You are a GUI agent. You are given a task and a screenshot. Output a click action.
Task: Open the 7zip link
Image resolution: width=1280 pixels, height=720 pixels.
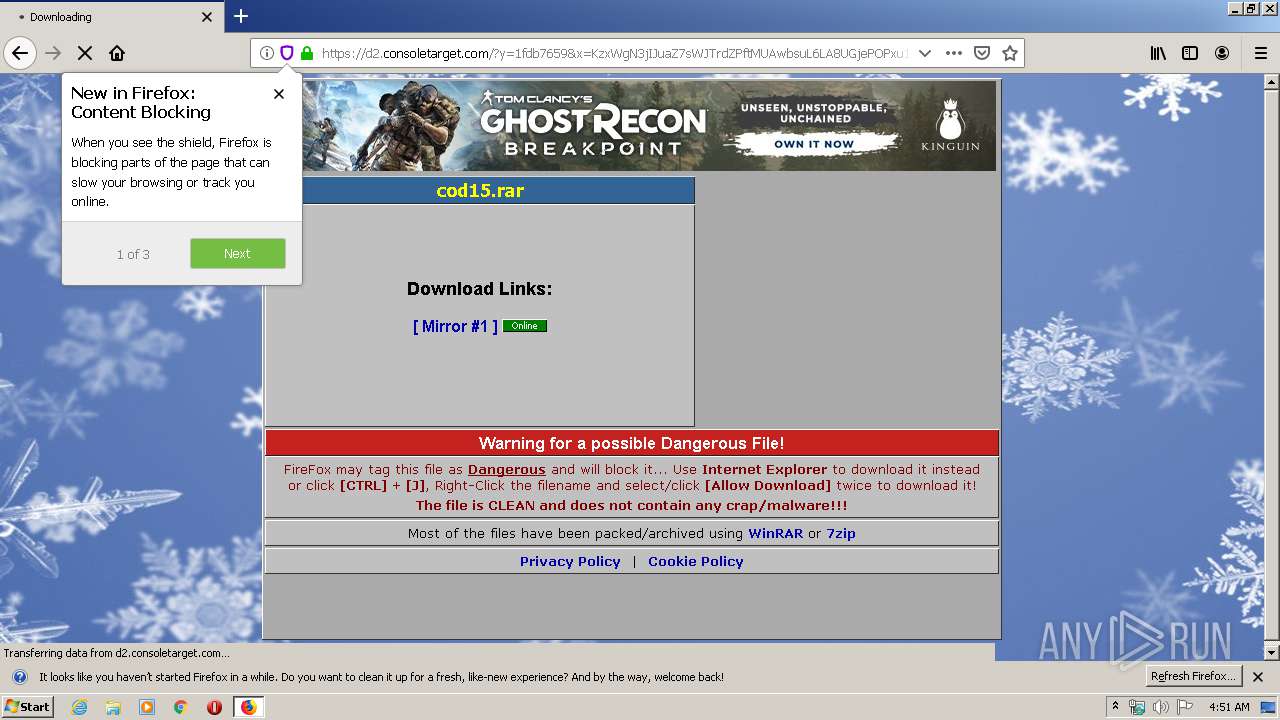coord(841,534)
